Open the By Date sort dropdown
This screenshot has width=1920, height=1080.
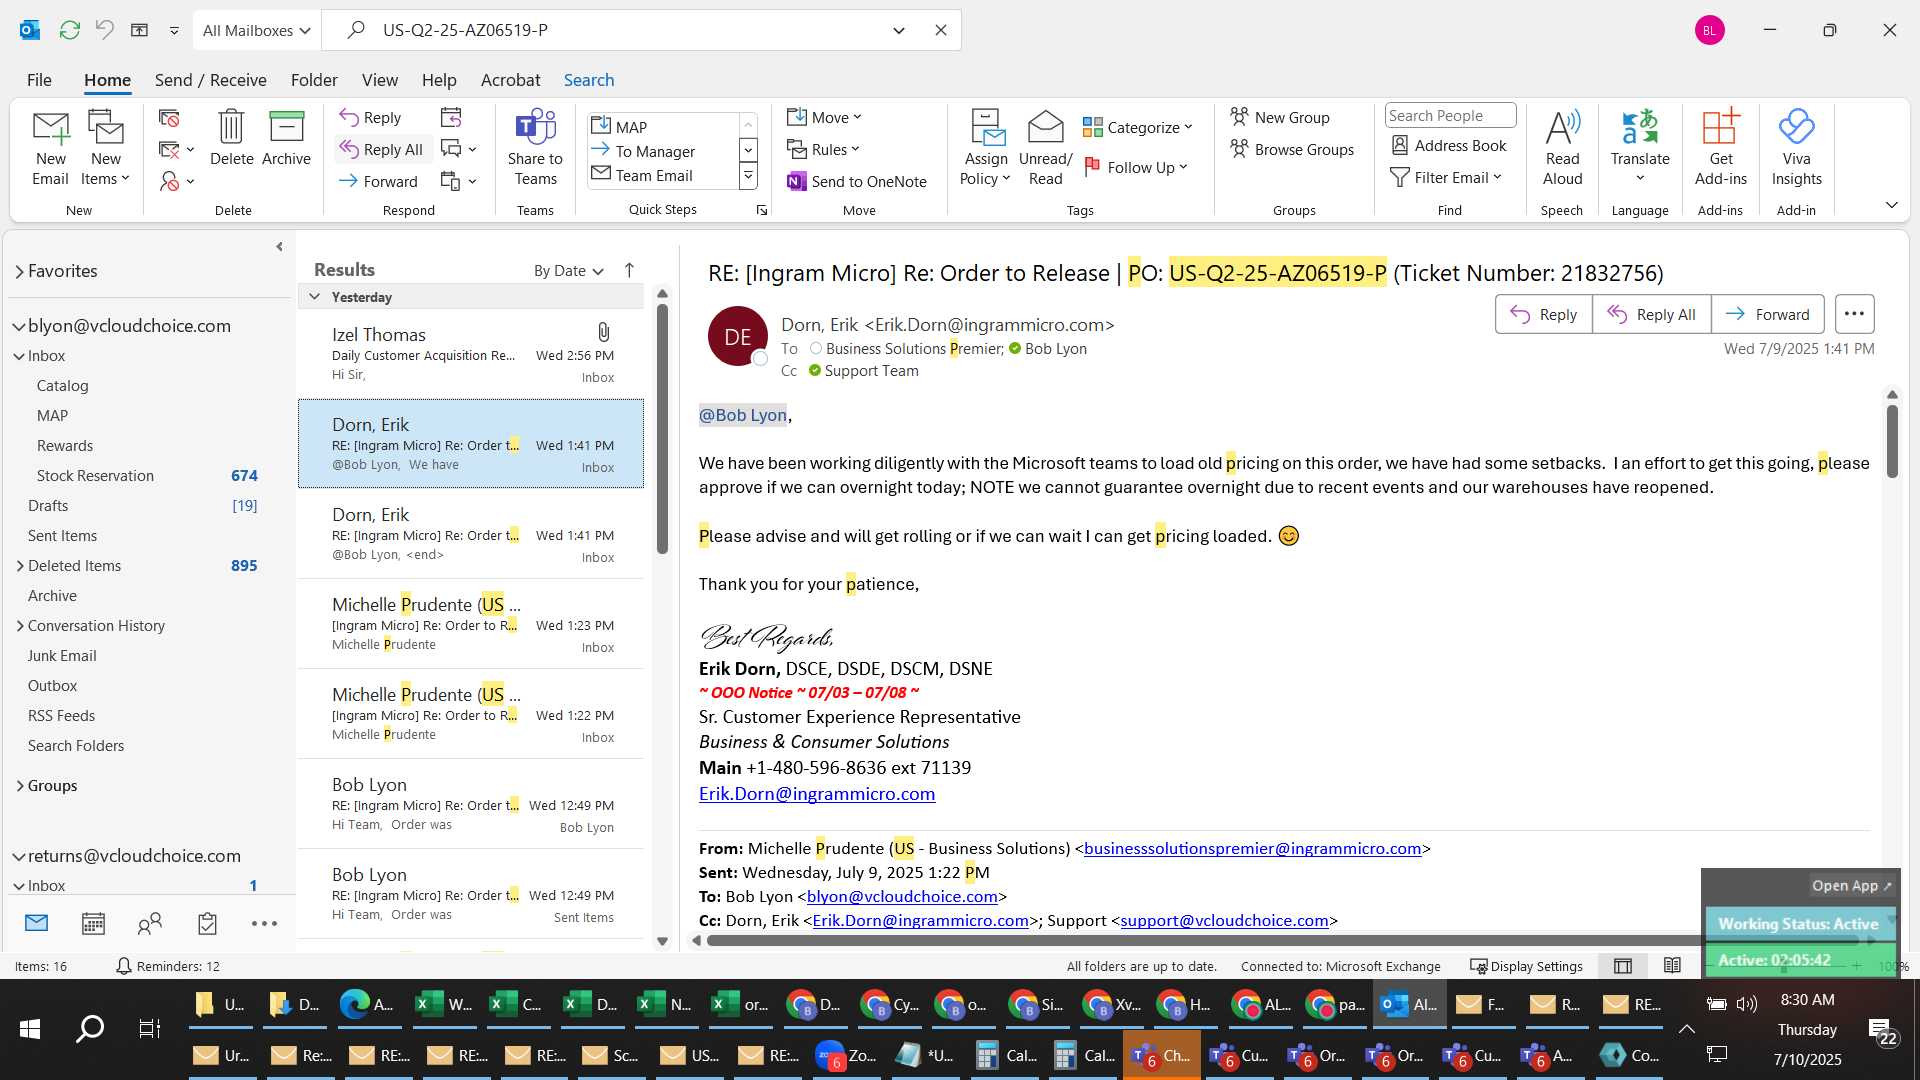pyautogui.click(x=568, y=270)
